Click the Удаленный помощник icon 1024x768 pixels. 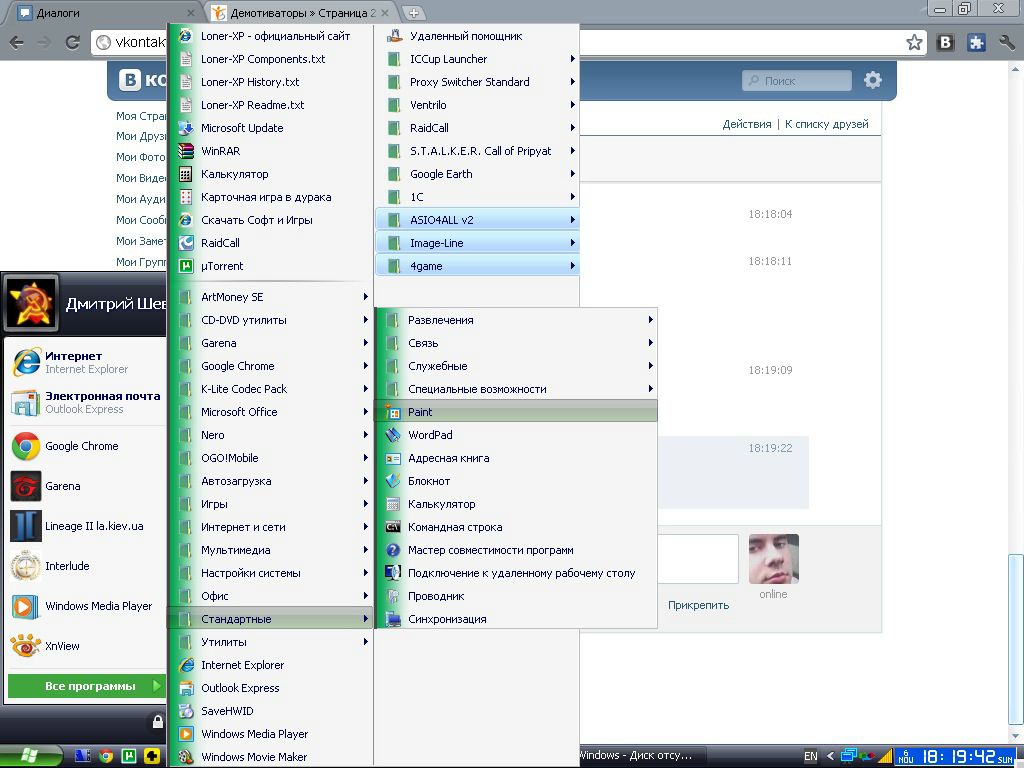click(x=394, y=36)
